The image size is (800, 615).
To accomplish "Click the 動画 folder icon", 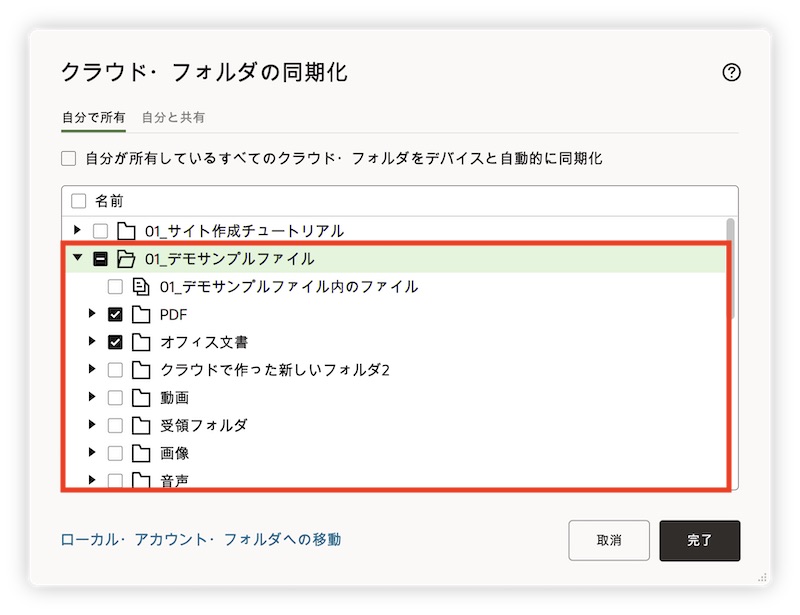I will pyautogui.click(x=141, y=398).
